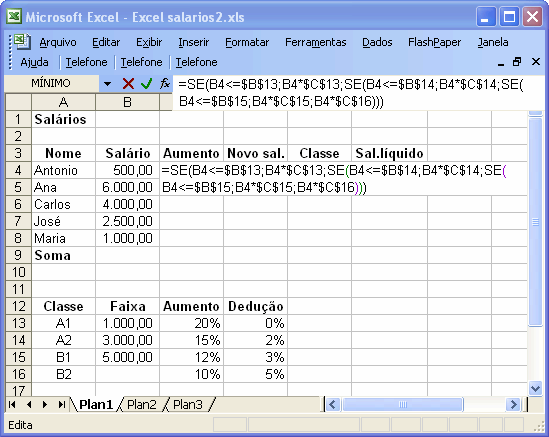This screenshot has width=549, height=437.
Task: Minimize the workbook window inside Excel
Action: click(501, 63)
